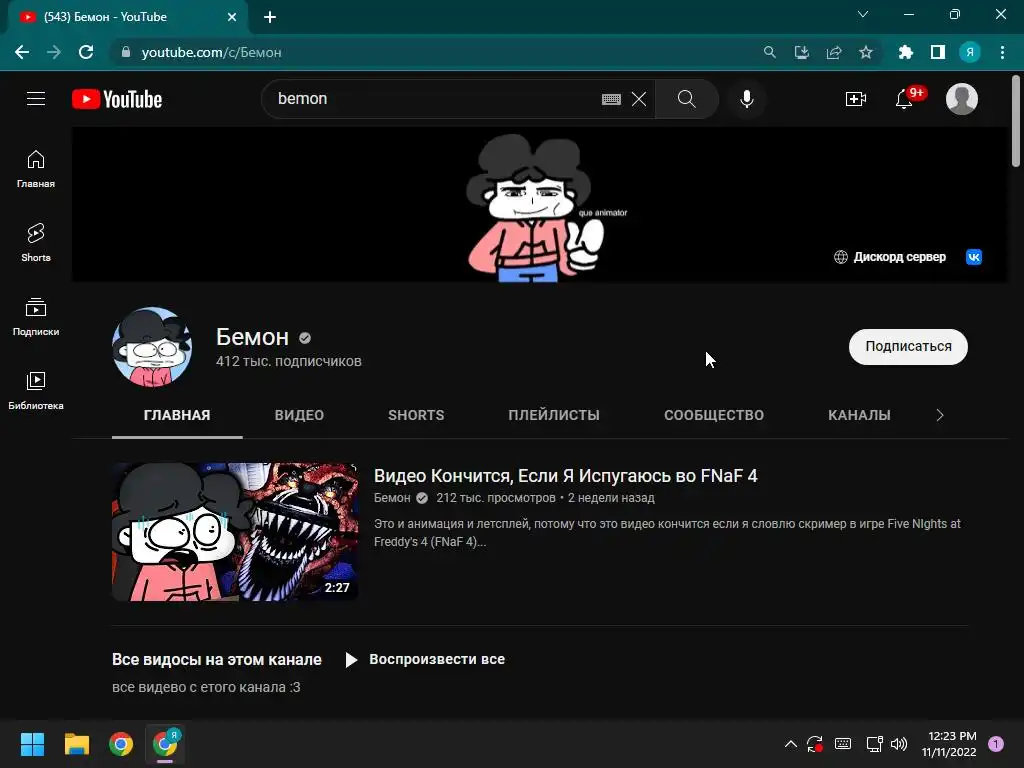Switch to the SHORTS tab

click(x=416, y=415)
